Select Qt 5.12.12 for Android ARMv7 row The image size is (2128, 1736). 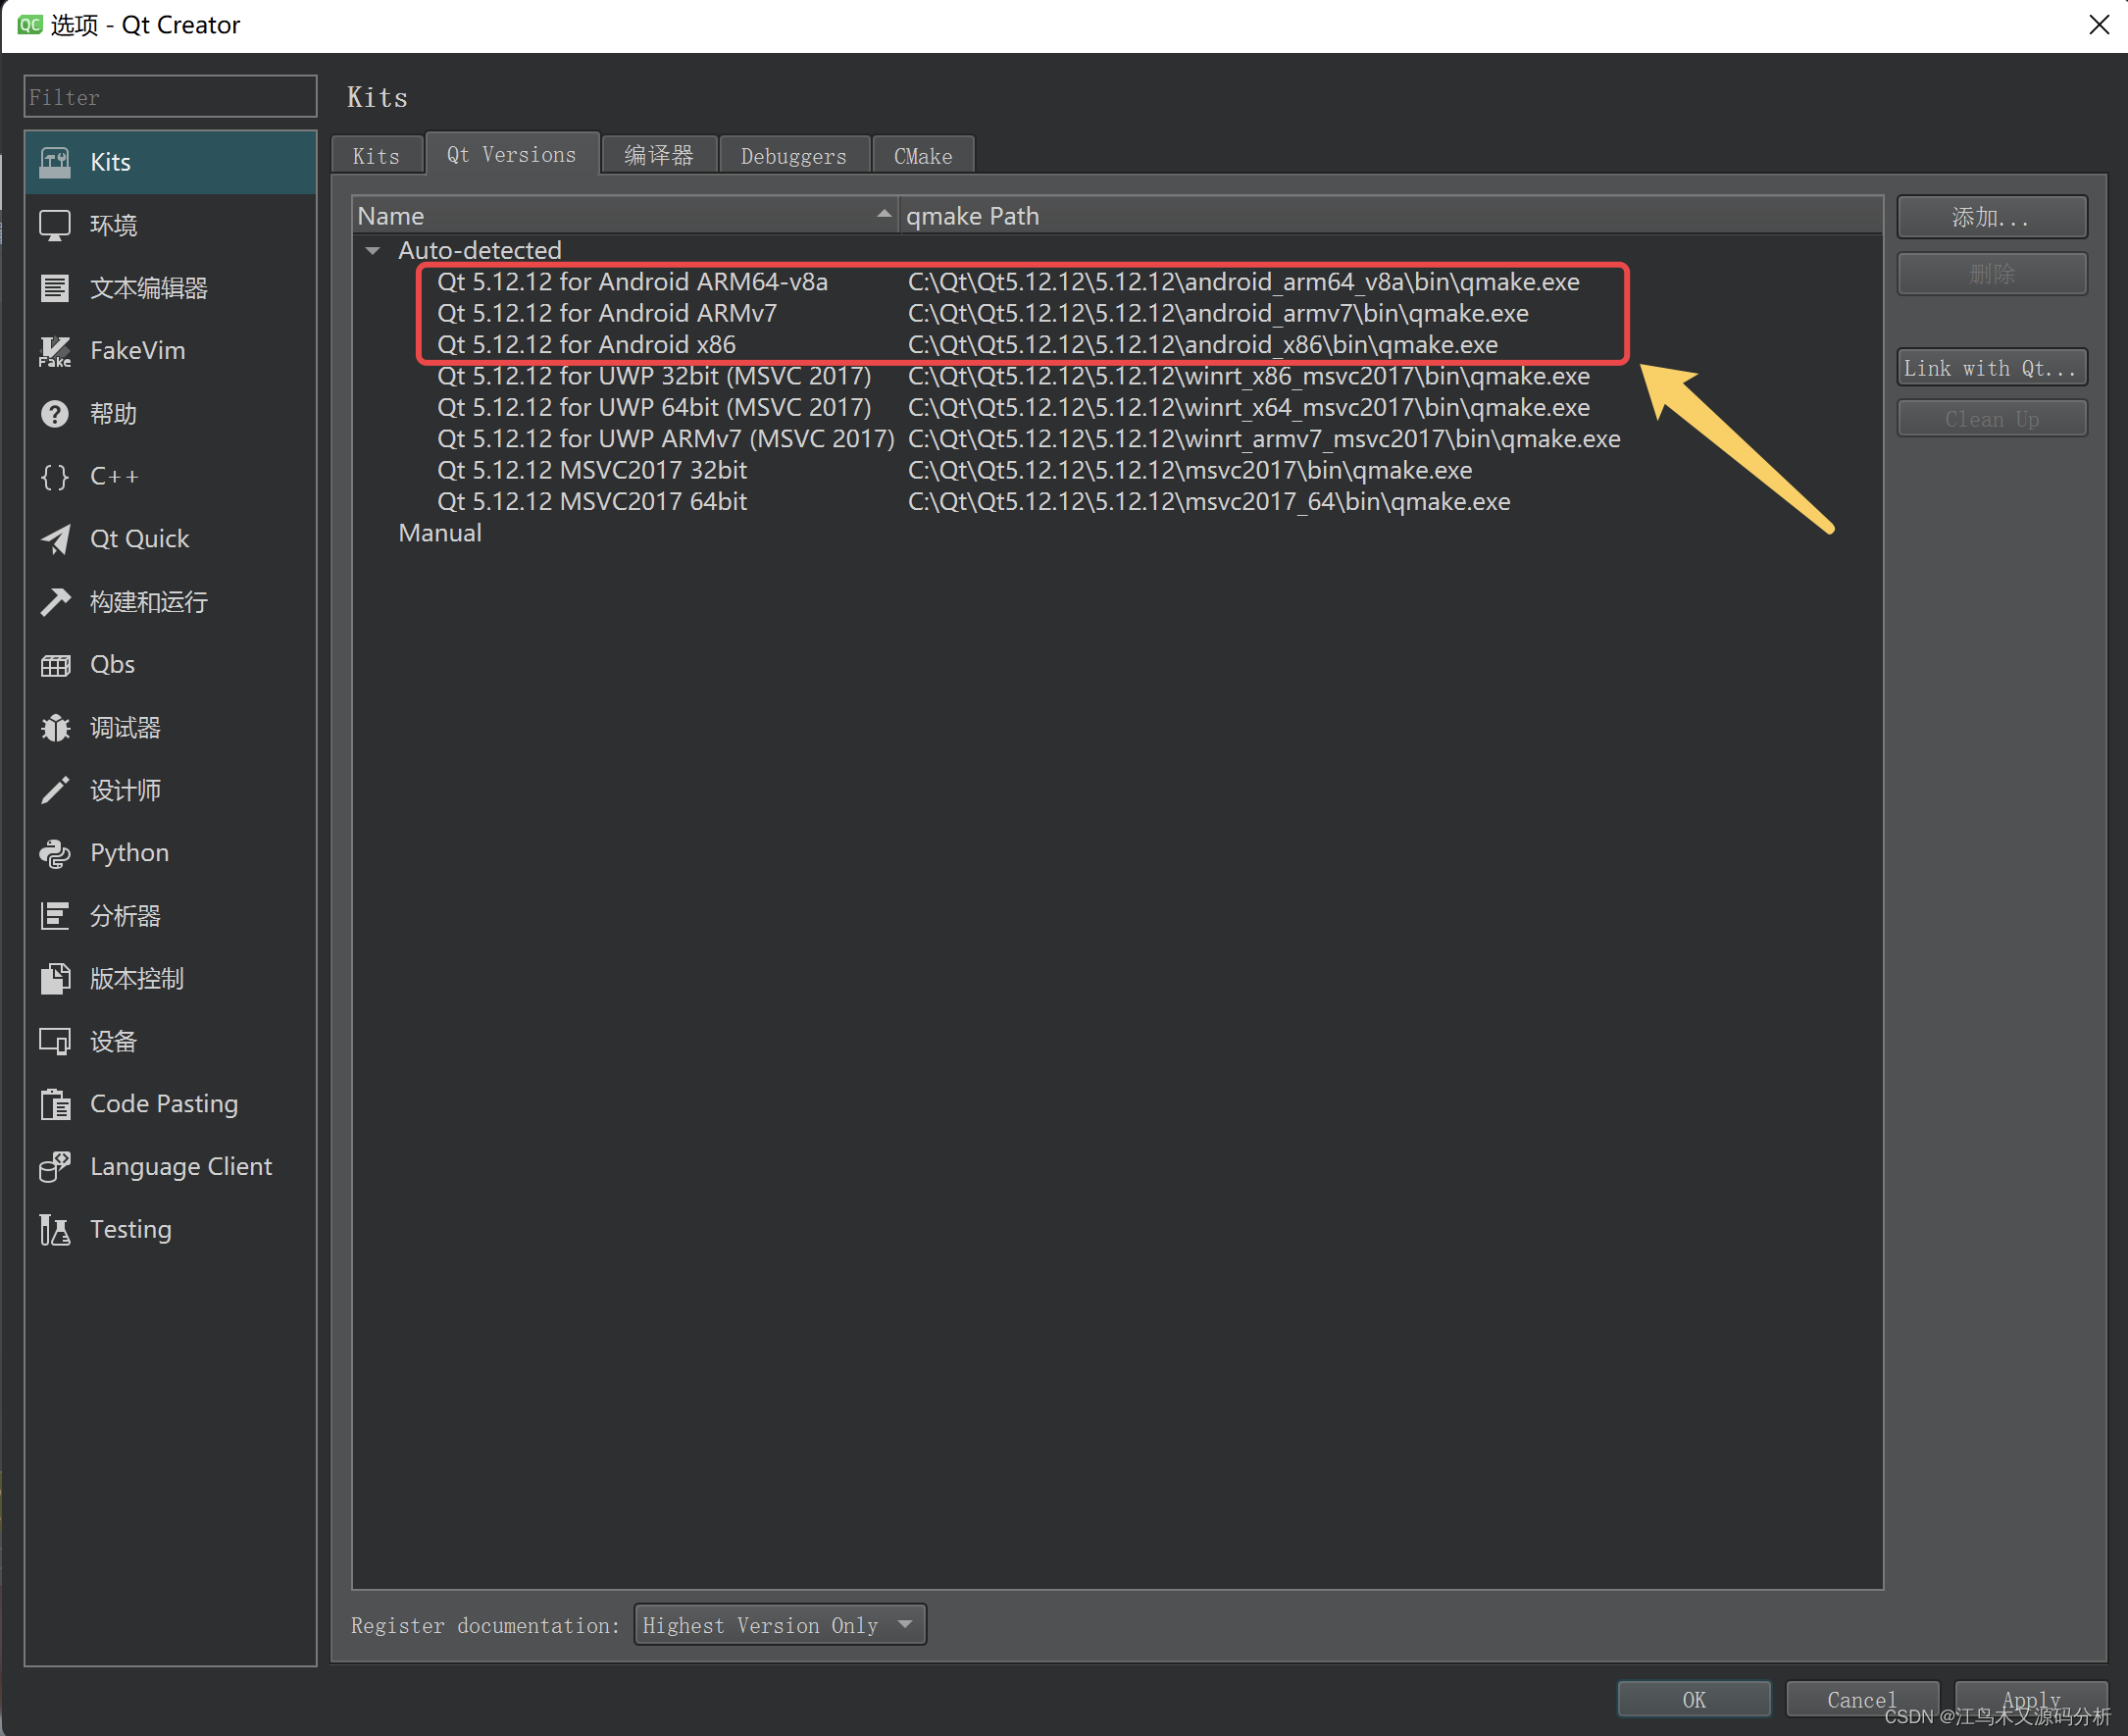coord(607,314)
